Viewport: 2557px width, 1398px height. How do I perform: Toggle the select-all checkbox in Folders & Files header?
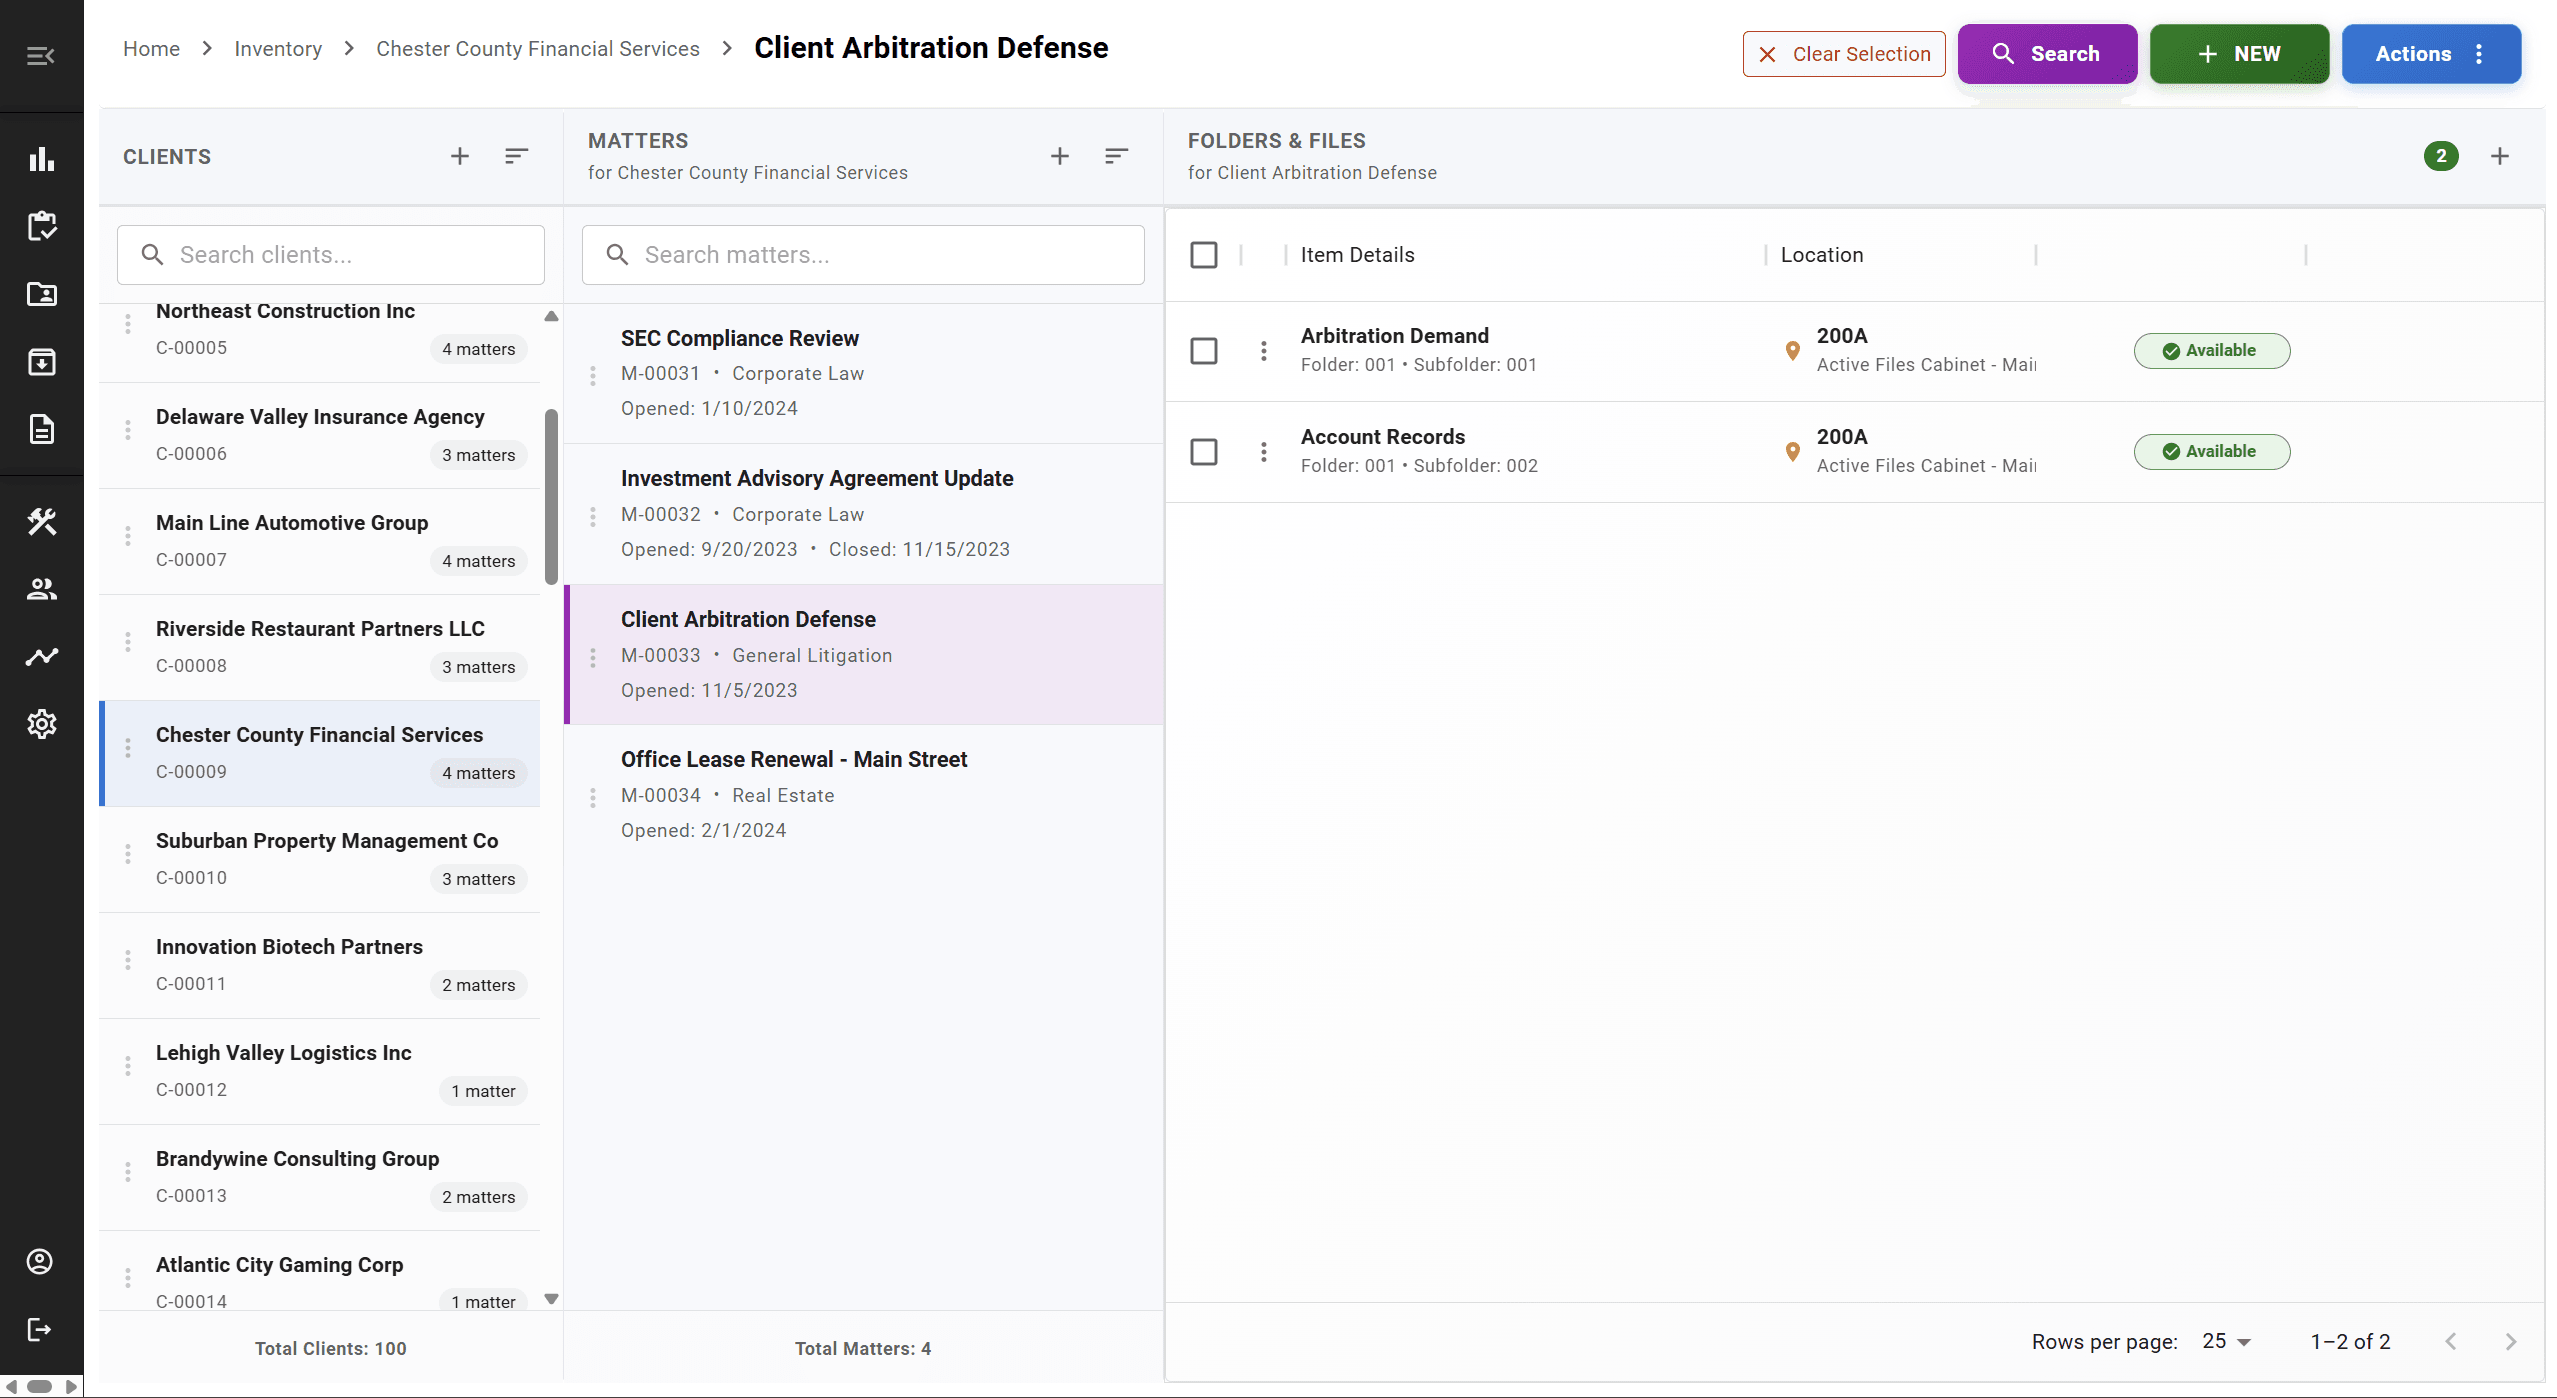tap(1203, 255)
